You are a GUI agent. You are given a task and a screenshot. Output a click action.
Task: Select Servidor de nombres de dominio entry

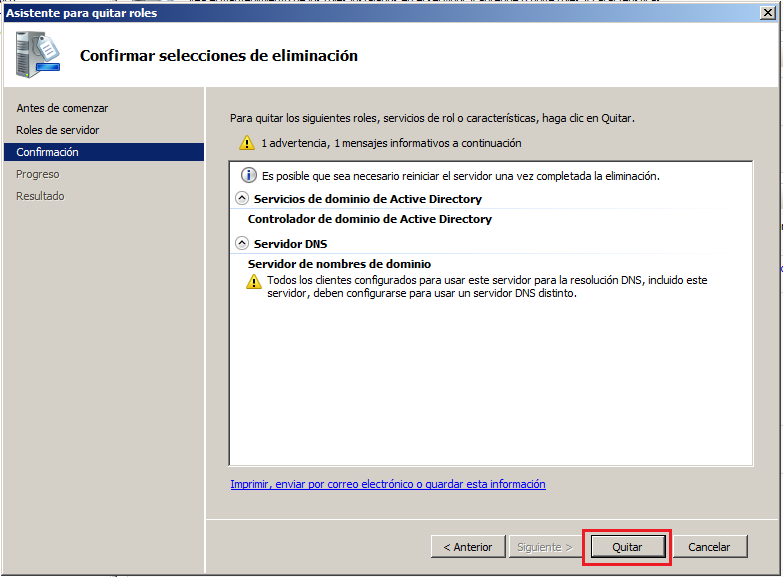tap(339, 264)
